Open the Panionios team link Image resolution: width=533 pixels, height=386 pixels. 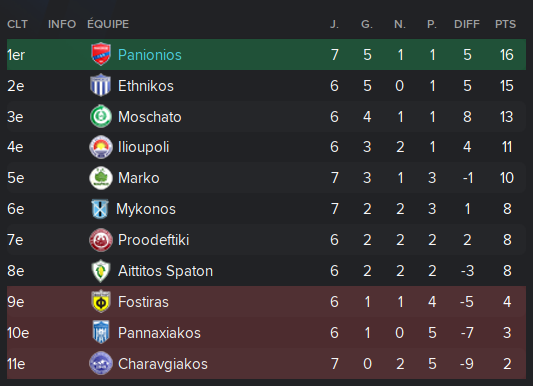tap(150, 55)
